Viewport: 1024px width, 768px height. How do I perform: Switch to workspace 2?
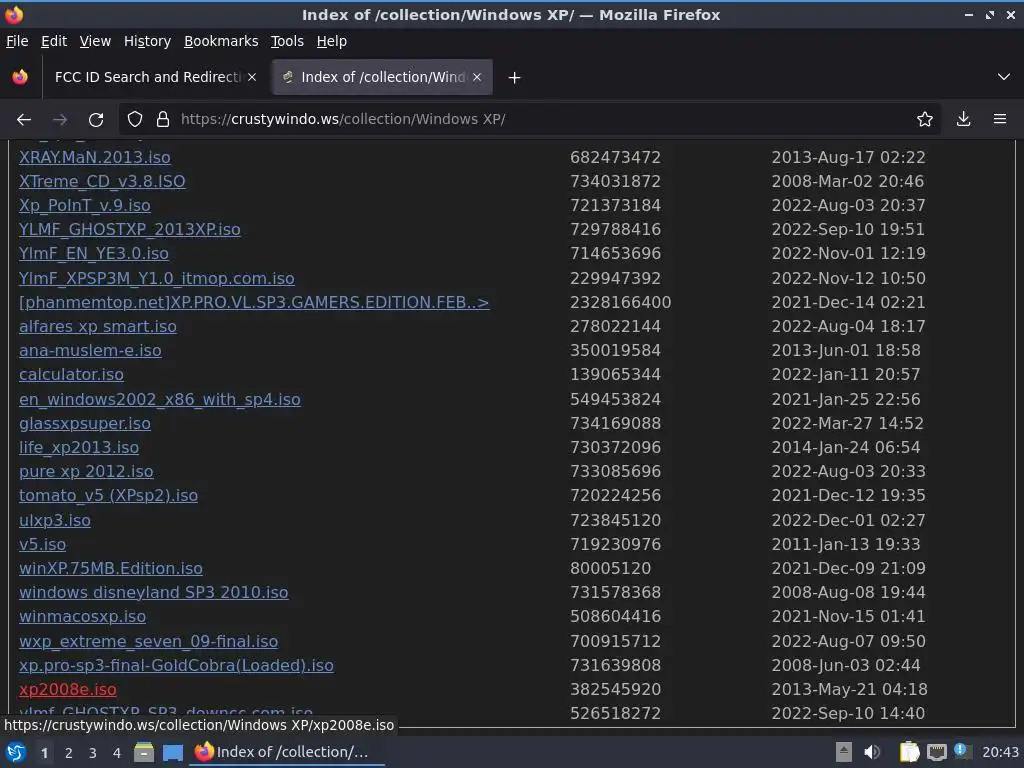[69, 754]
